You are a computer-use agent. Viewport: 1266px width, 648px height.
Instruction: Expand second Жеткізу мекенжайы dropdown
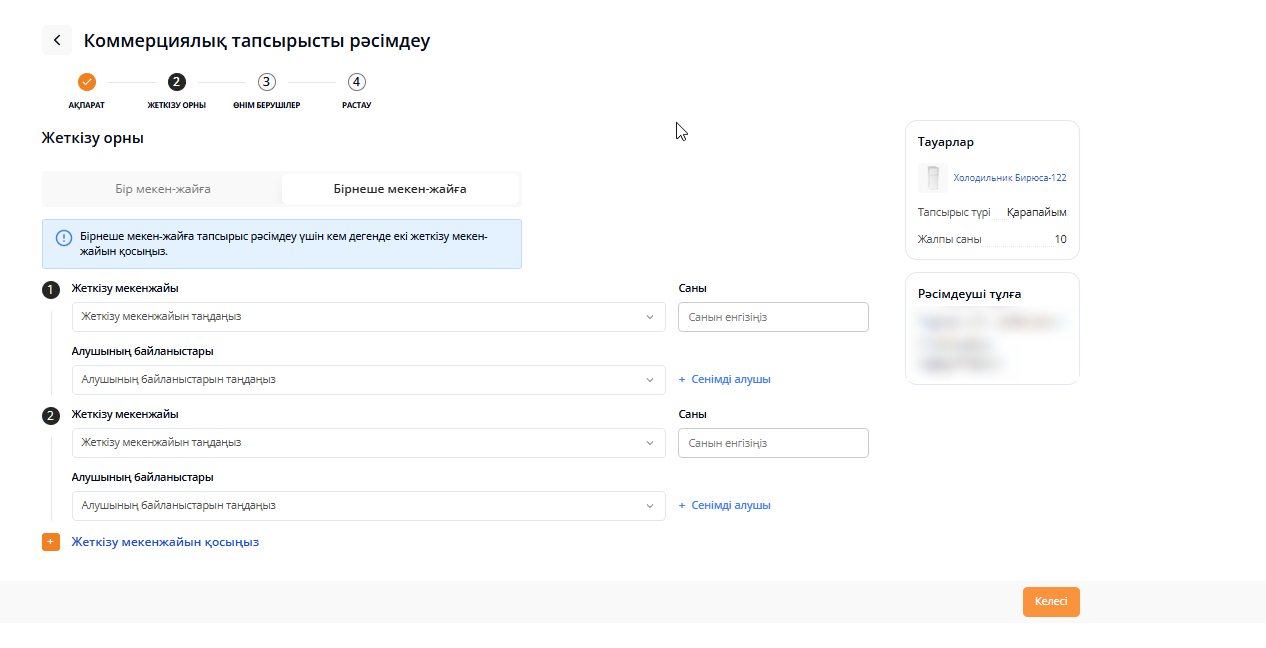point(368,443)
